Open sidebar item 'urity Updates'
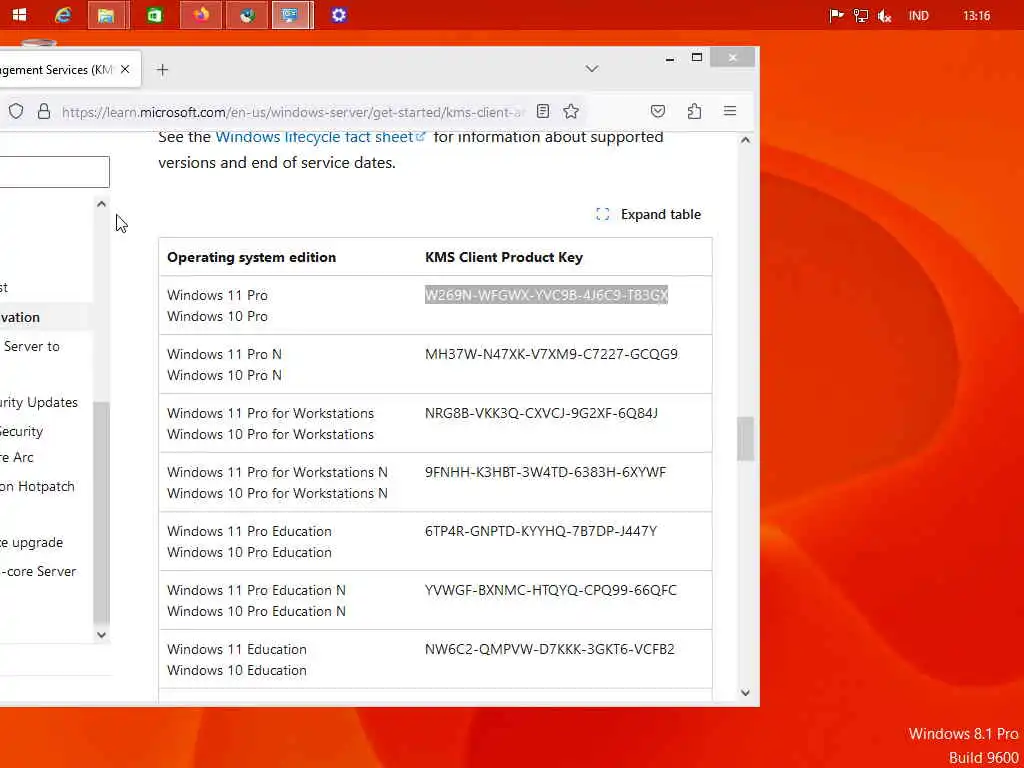The height and width of the screenshot is (768, 1024). click(x=39, y=402)
